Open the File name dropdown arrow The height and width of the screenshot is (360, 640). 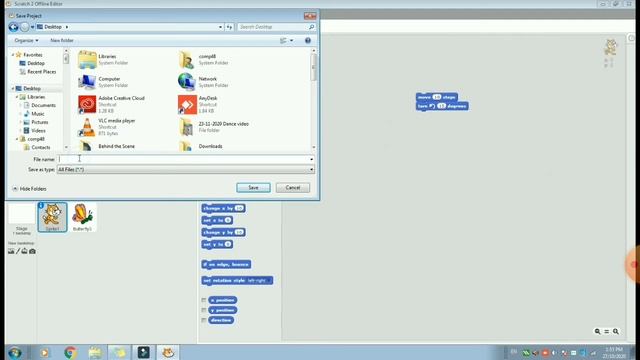pos(311,159)
